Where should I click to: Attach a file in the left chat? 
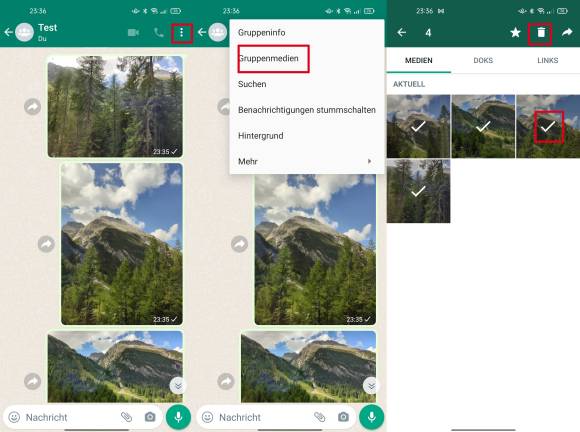[126, 417]
